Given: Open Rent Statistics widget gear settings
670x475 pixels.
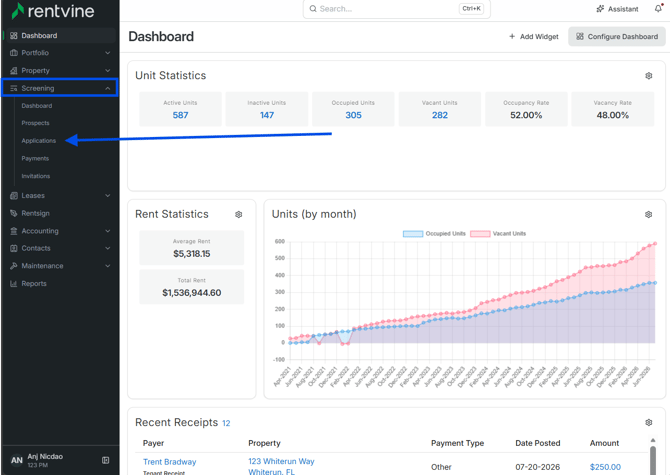Looking at the screenshot, I should pos(238,214).
